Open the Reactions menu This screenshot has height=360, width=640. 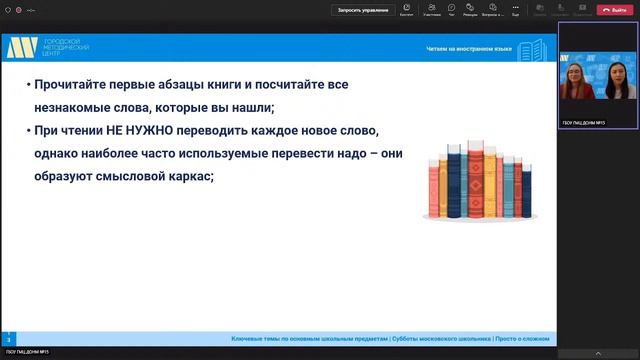click(x=470, y=10)
